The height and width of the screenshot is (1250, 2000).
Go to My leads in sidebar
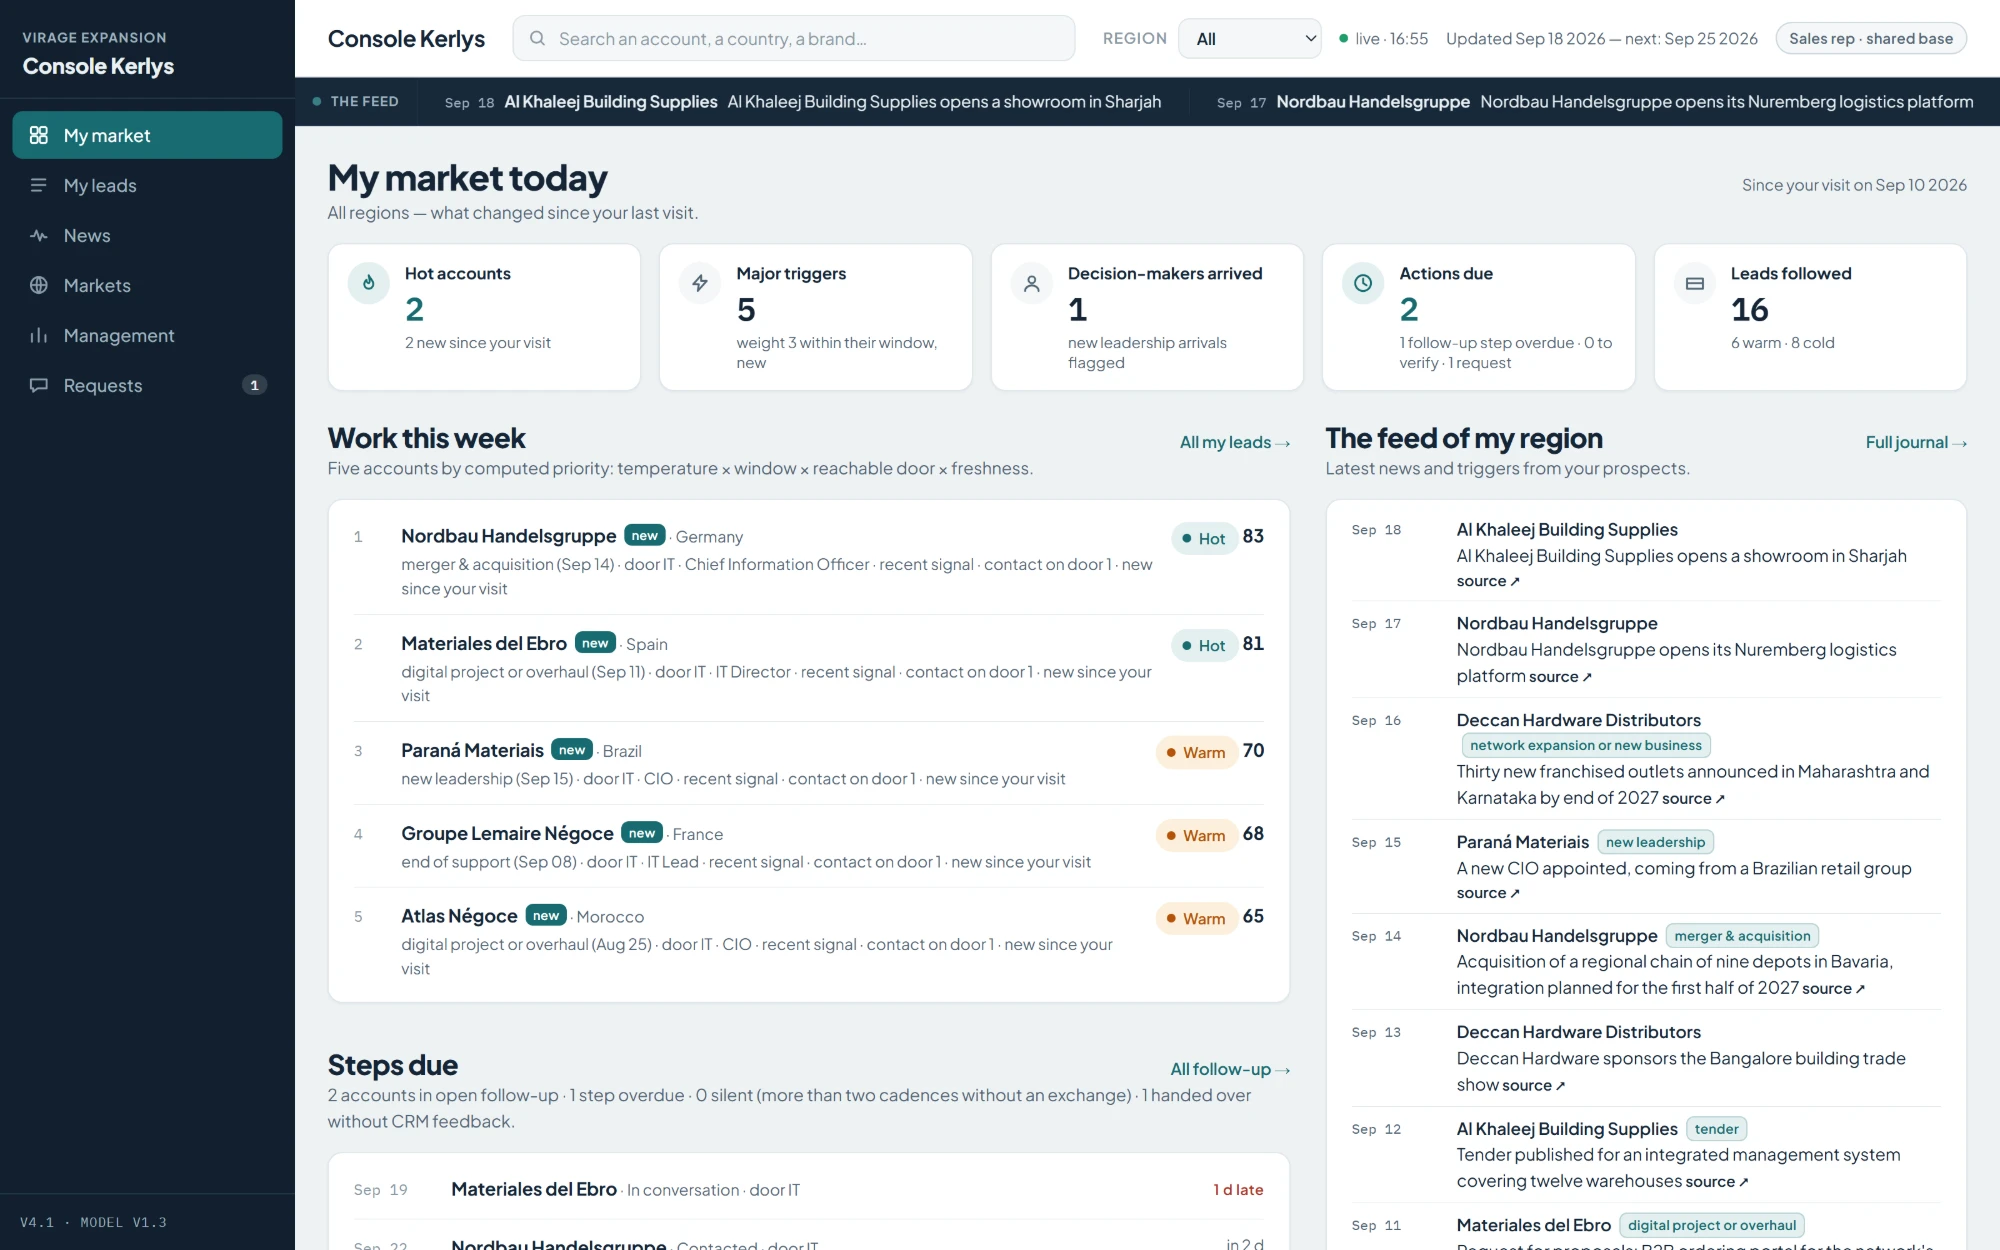pos(147,185)
